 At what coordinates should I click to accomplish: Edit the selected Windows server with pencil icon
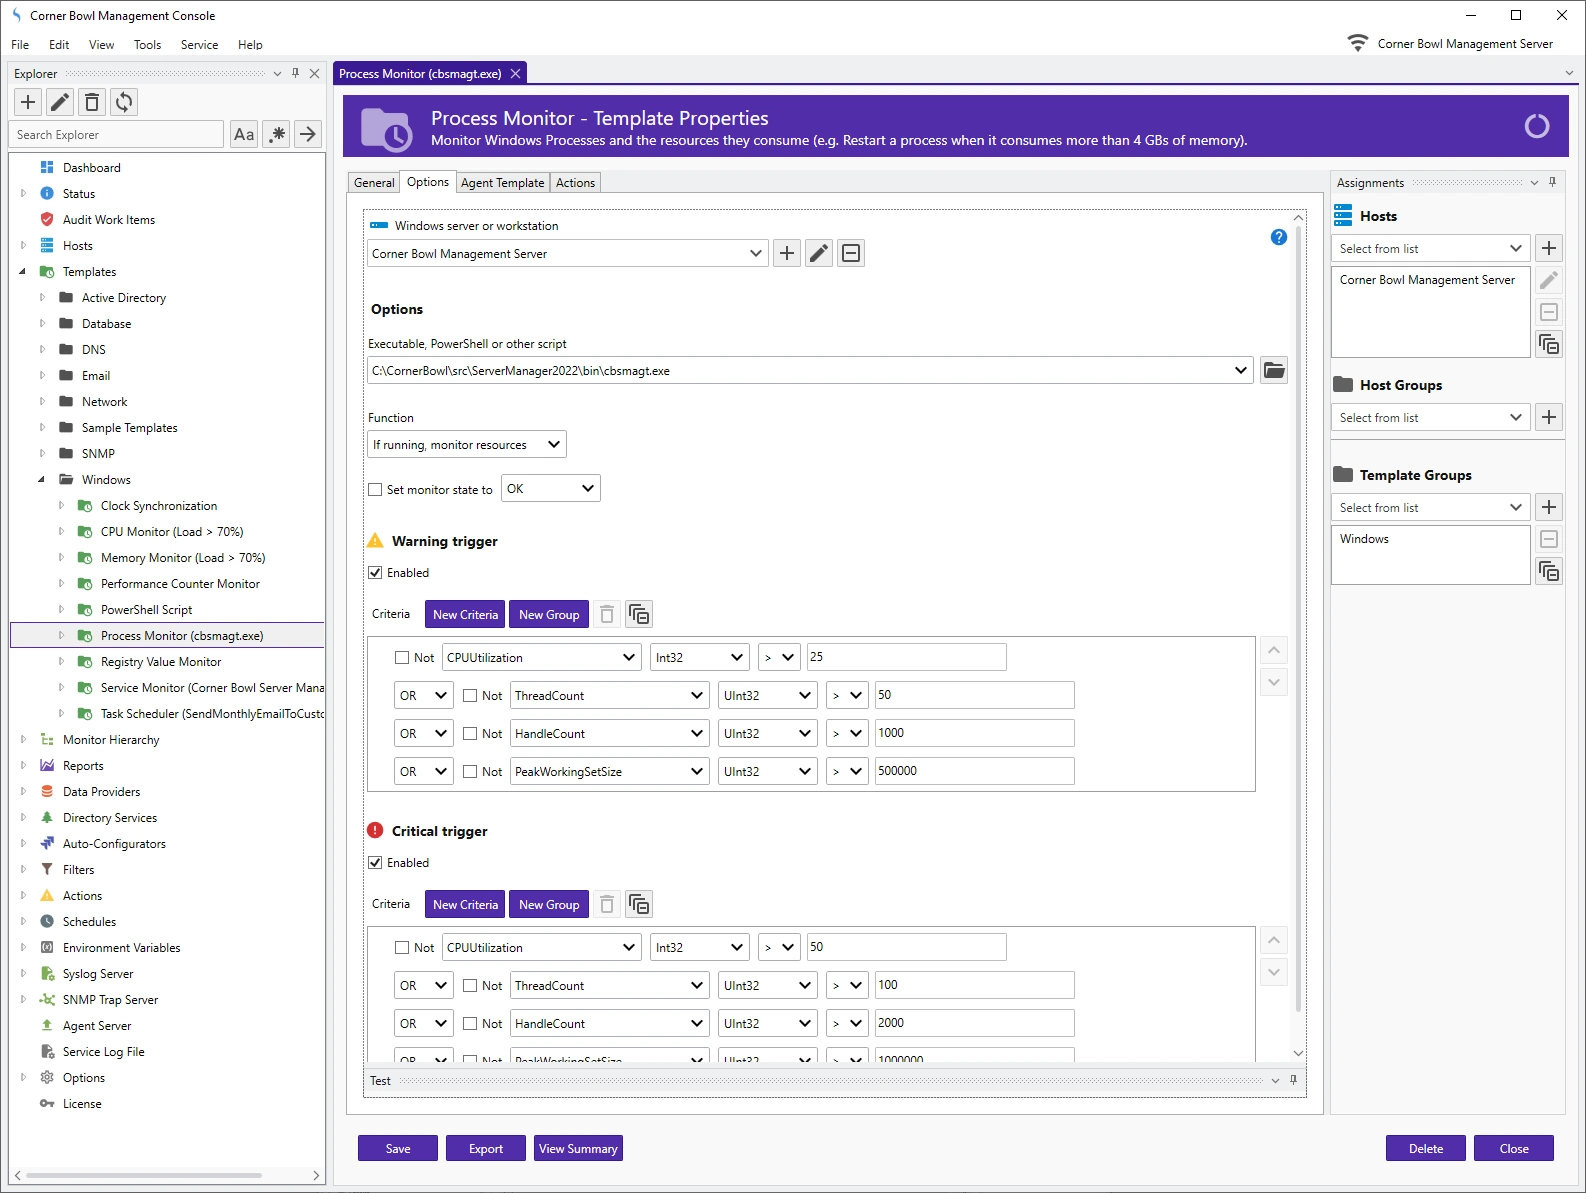(x=819, y=253)
